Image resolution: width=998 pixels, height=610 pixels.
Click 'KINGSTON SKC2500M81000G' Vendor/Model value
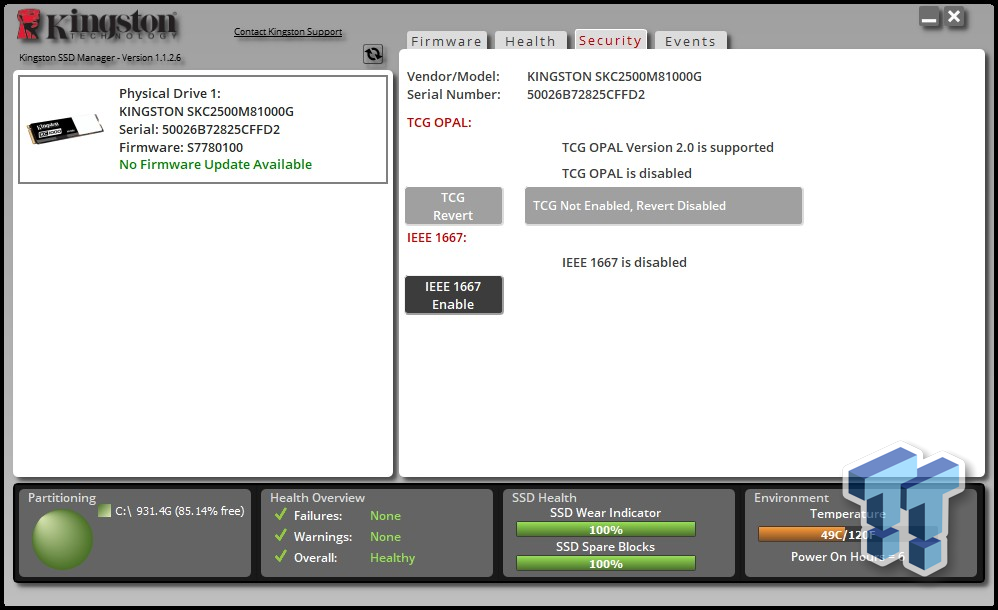coord(614,76)
